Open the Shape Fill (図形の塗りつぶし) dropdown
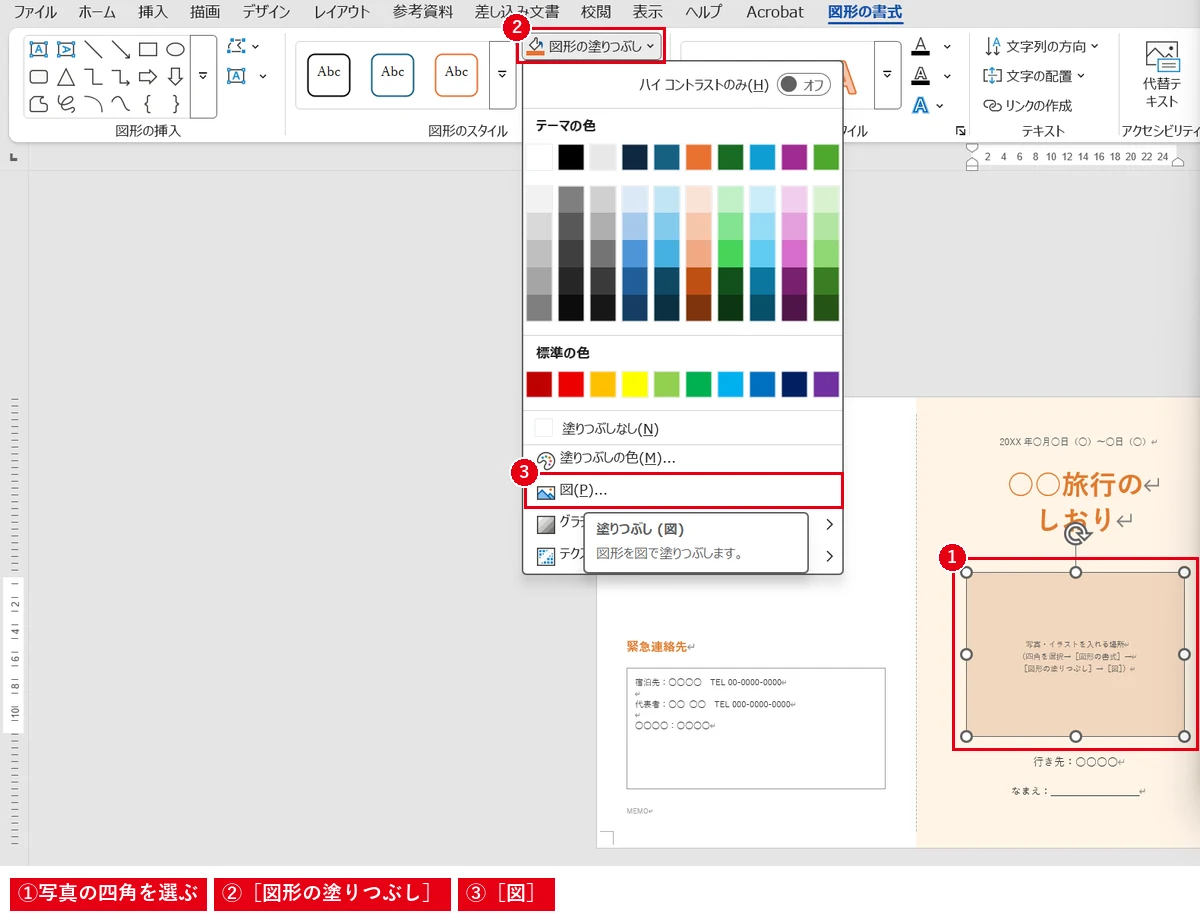The image size is (1200, 922). tap(591, 46)
